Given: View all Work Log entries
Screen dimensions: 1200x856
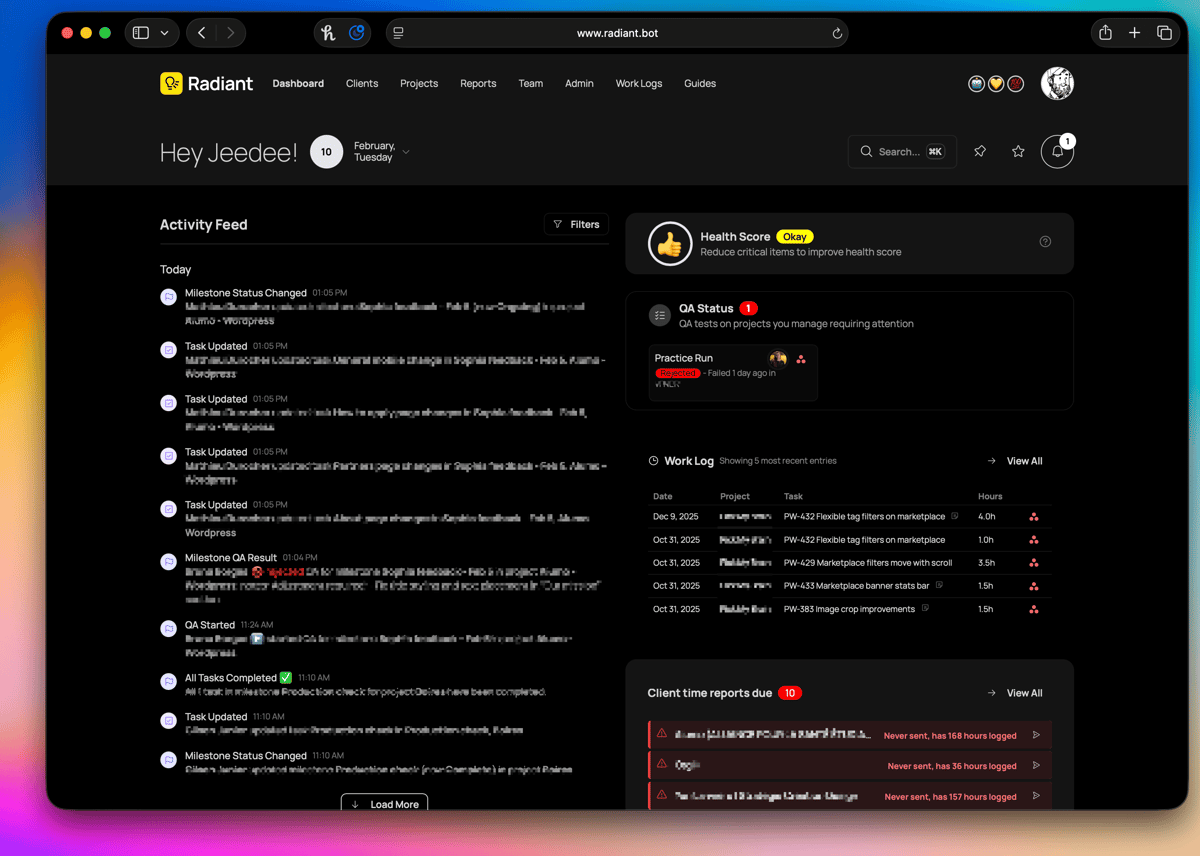Looking at the screenshot, I should coord(1015,461).
